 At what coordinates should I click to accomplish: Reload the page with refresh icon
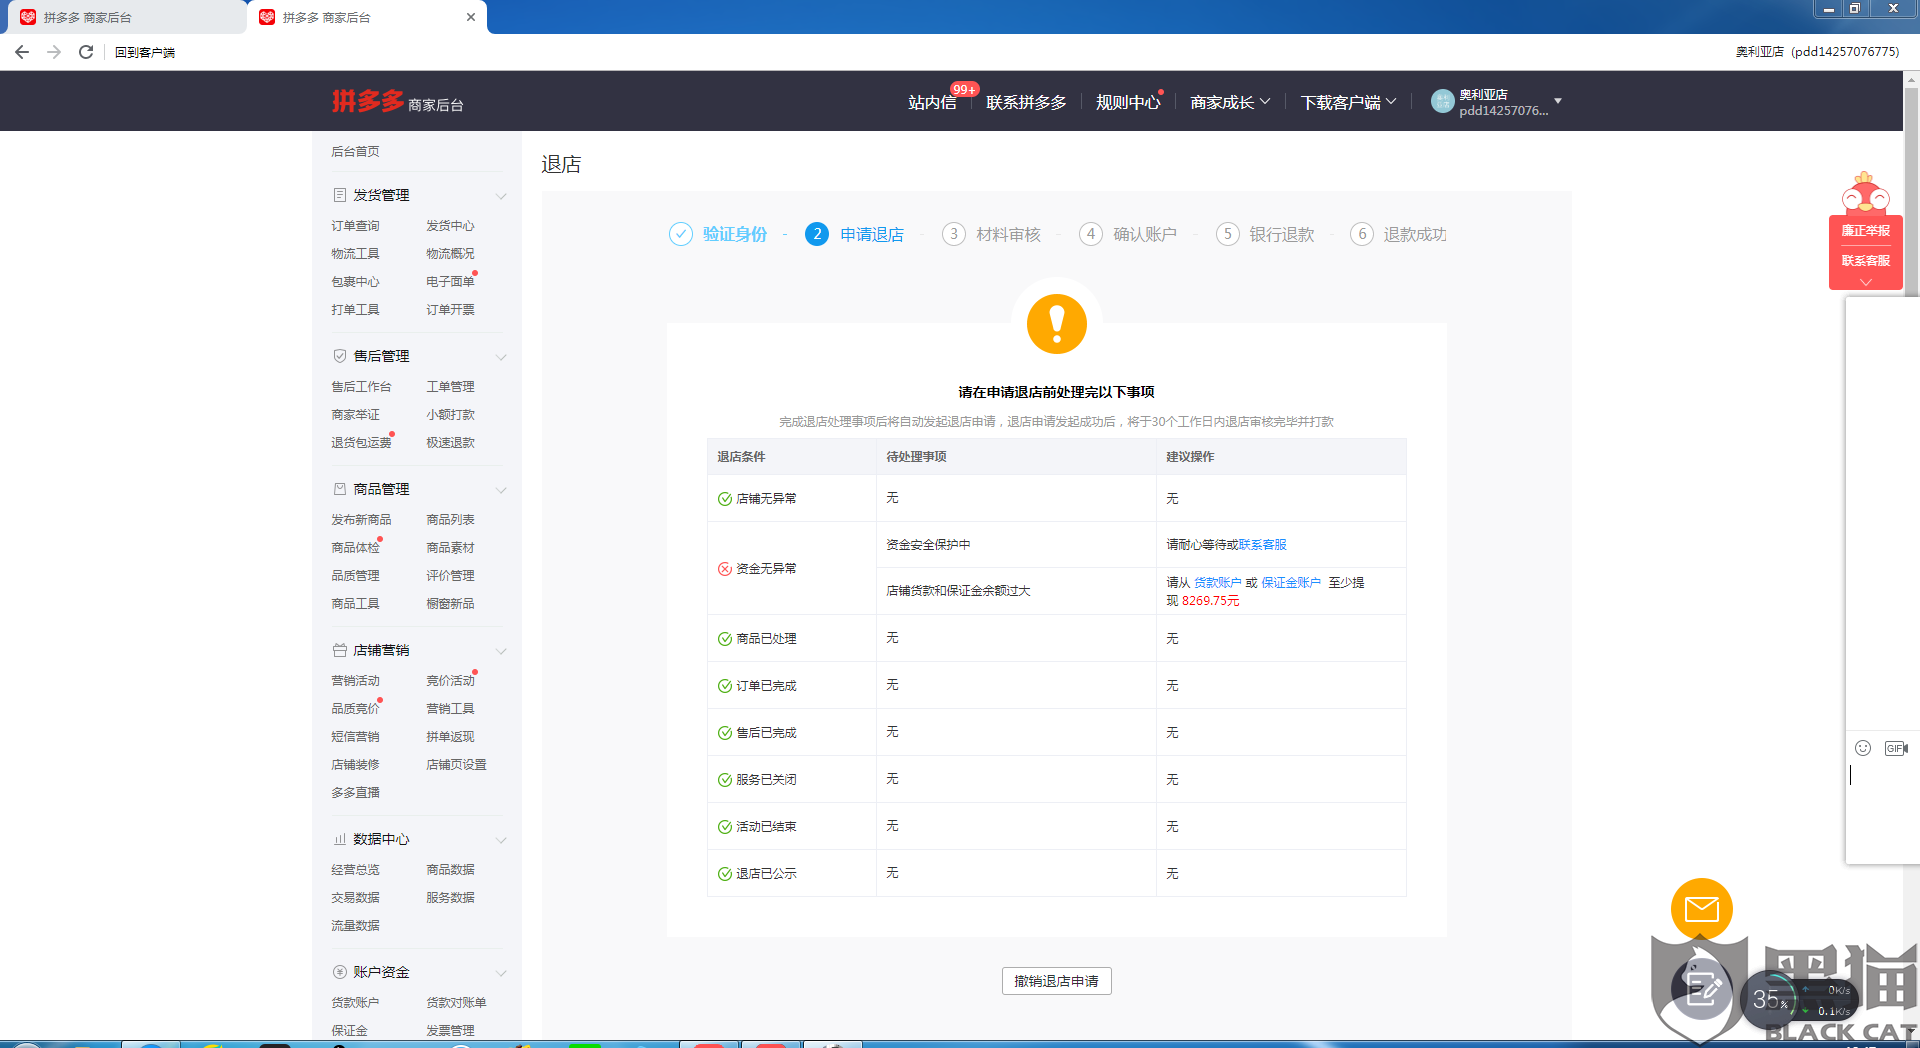(x=86, y=52)
